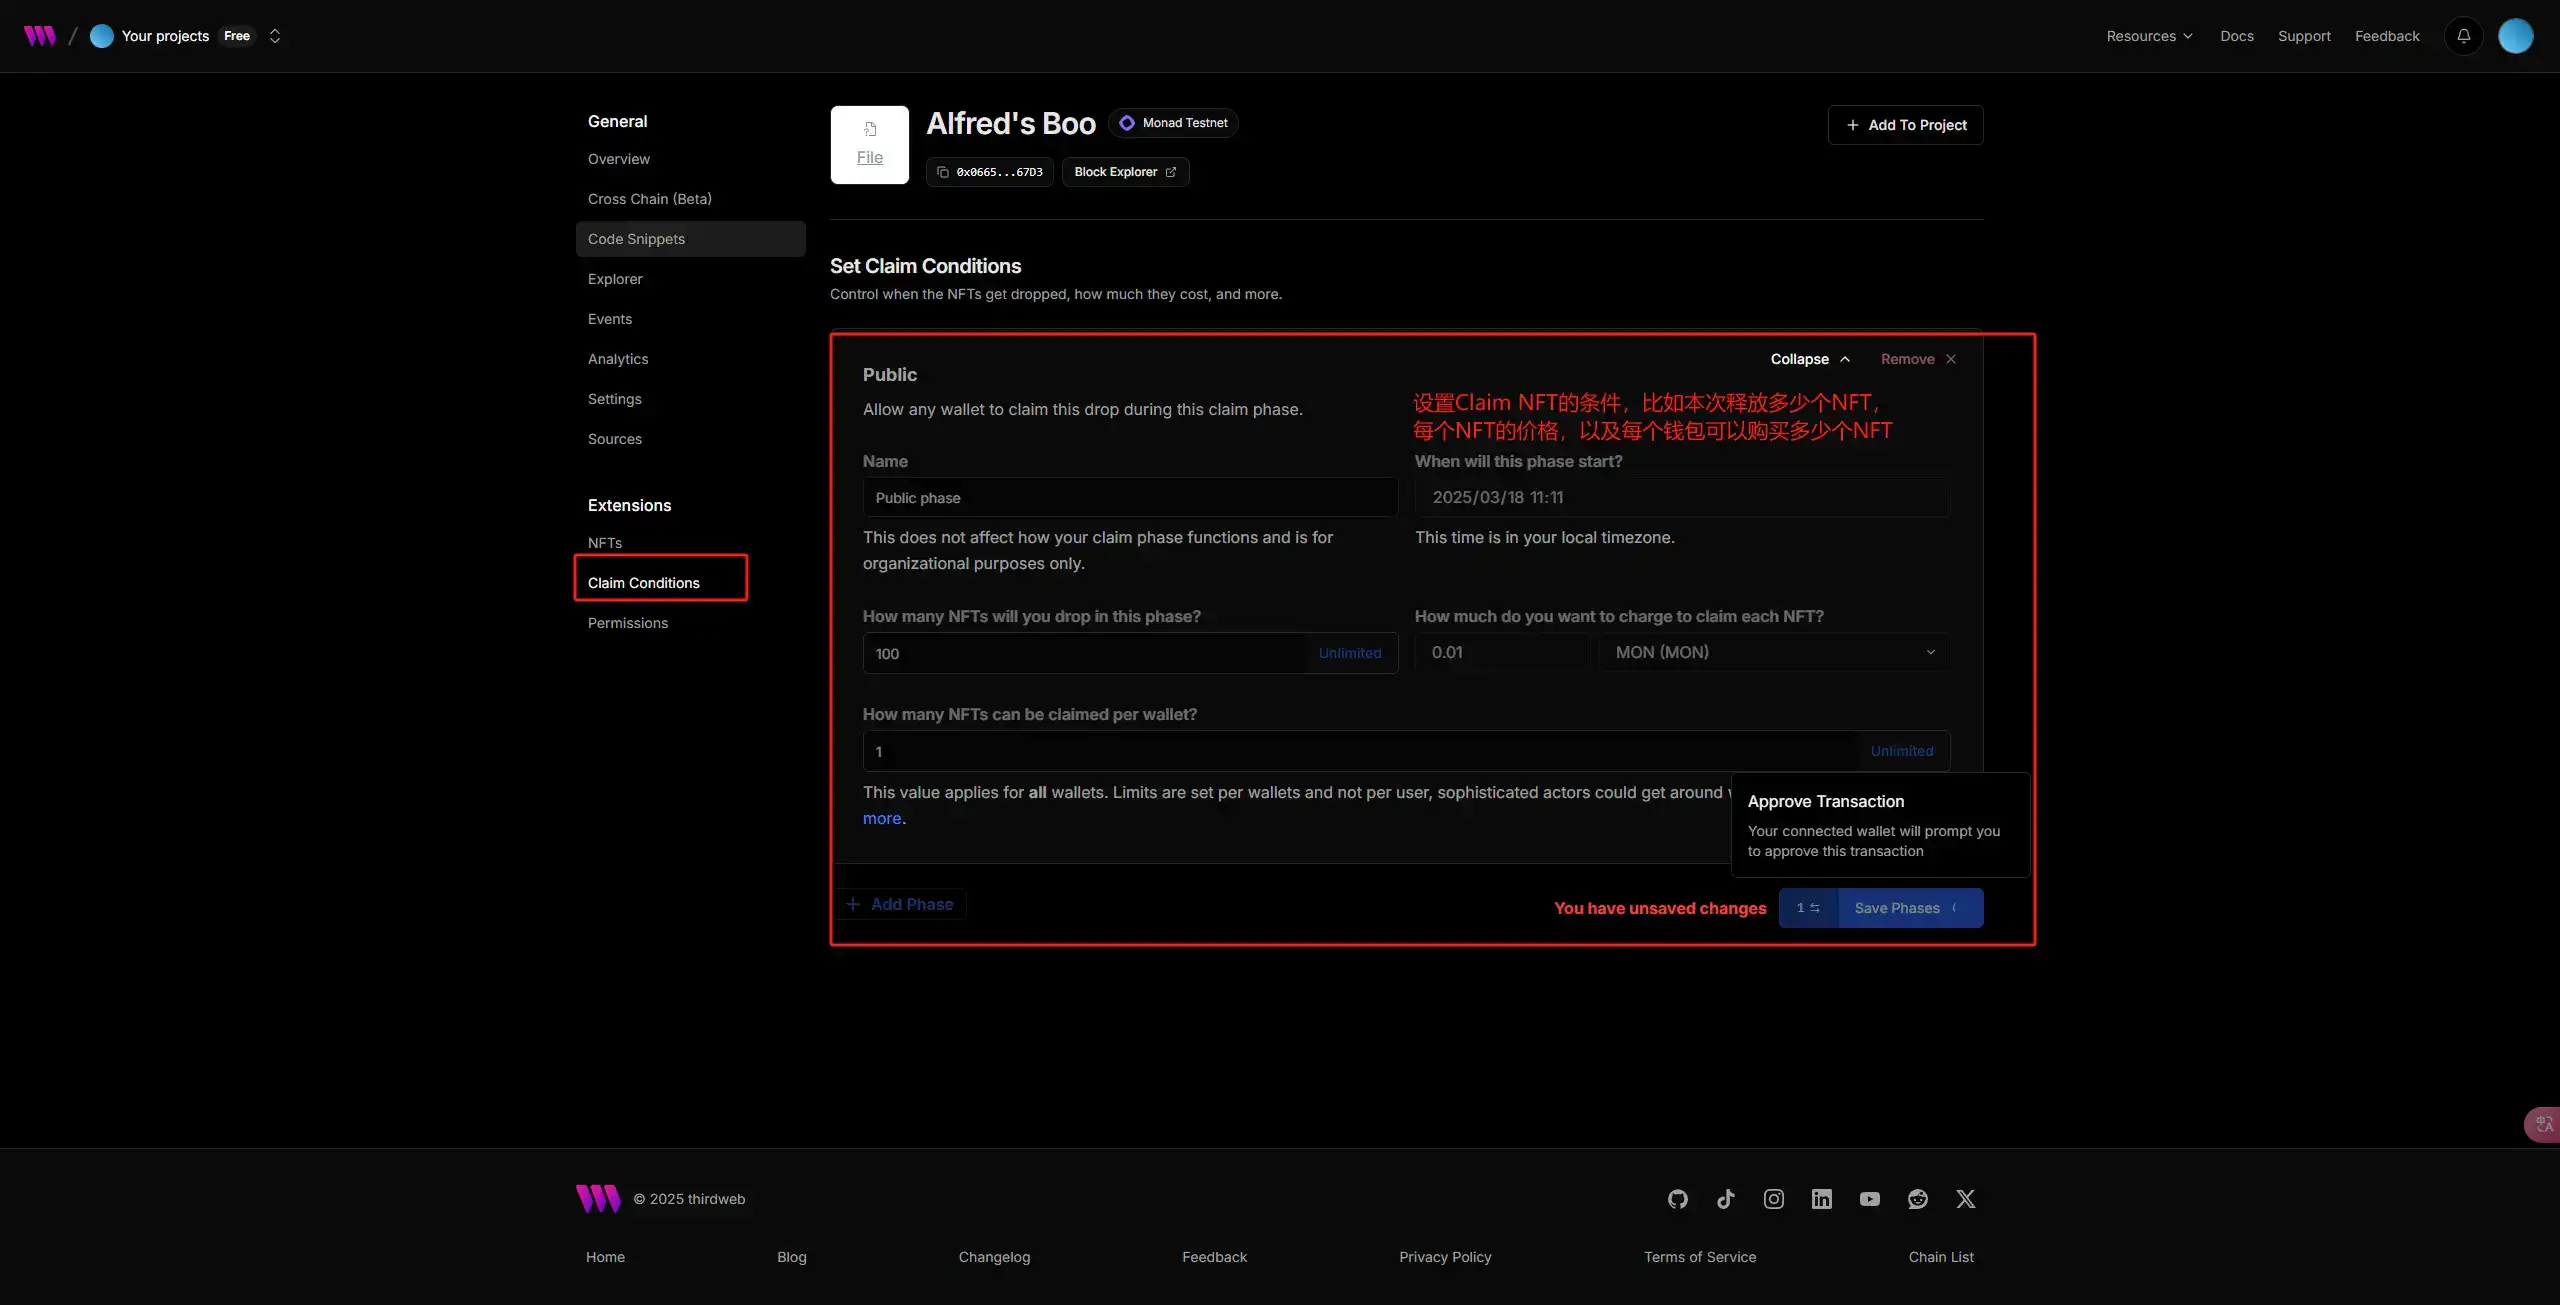Image resolution: width=2560 pixels, height=1305 pixels.
Task: Open the LinkedIn footer icon
Action: pos(1821,1199)
